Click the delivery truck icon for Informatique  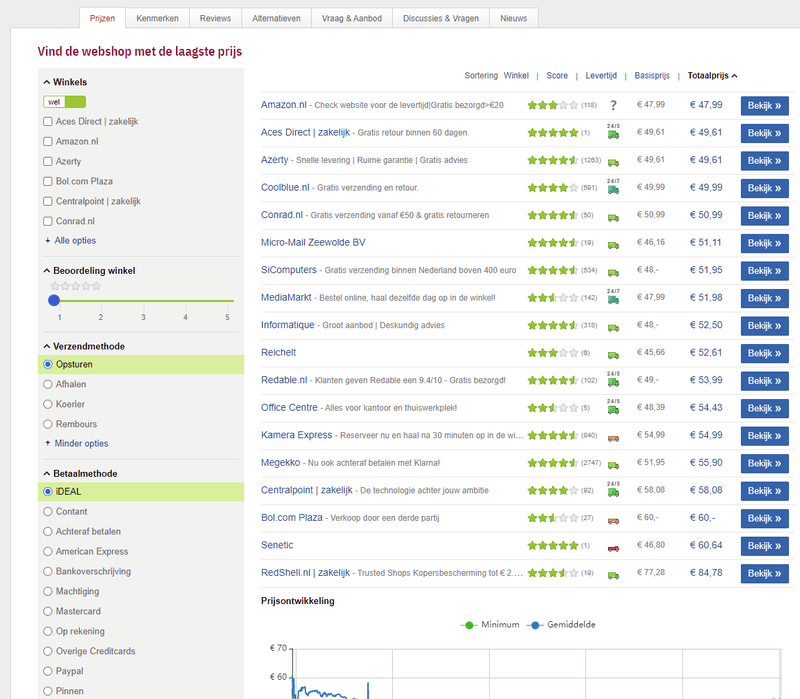pos(613,328)
